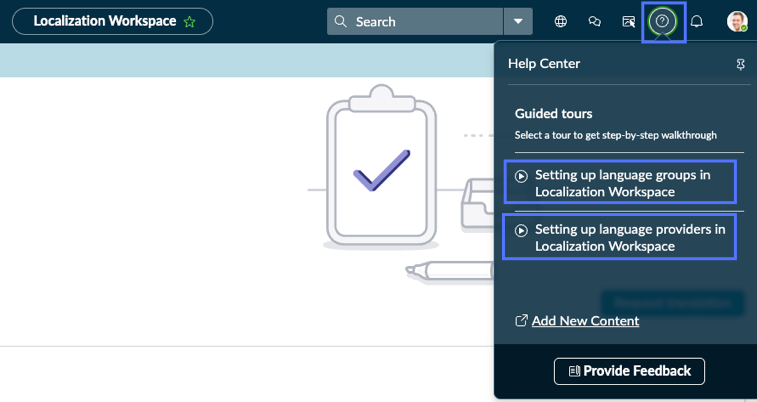The width and height of the screenshot is (757, 402).
Task: Open the chat conversations icon
Action: pyautogui.click(x=595, y=21)
